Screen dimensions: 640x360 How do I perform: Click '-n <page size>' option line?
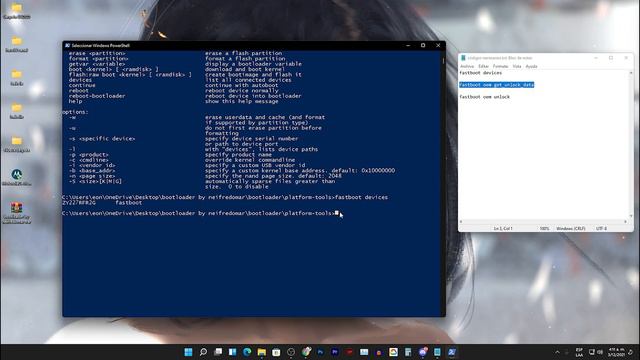[92, 176]
